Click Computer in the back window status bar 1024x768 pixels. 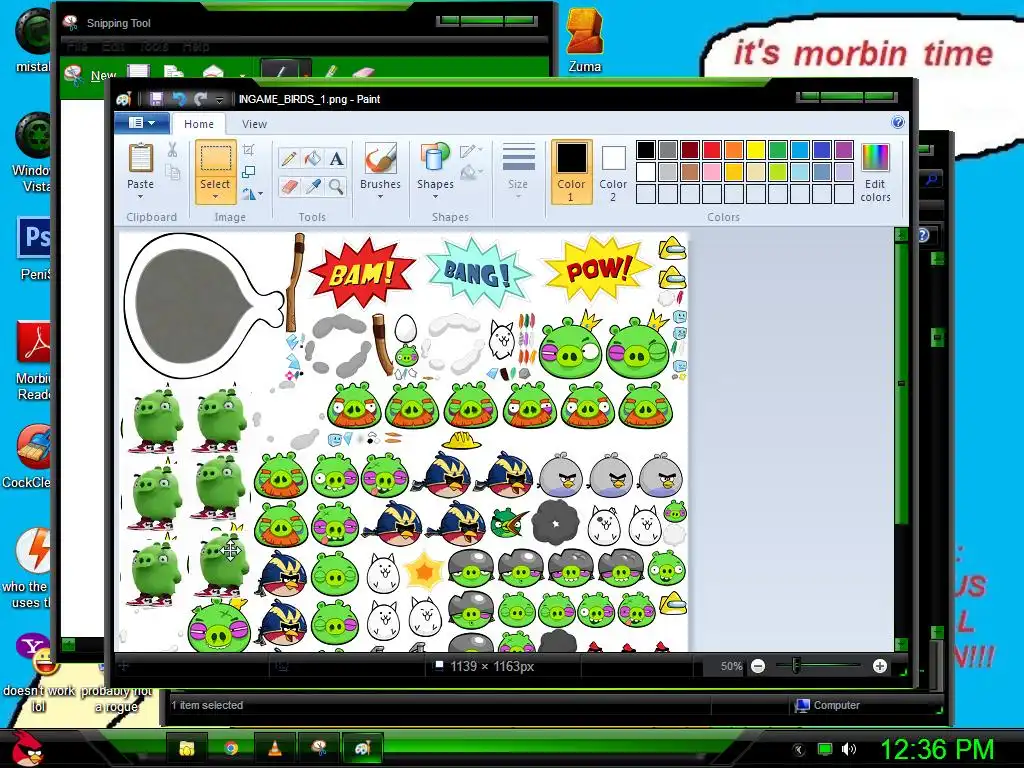click(x=827, y=705)
